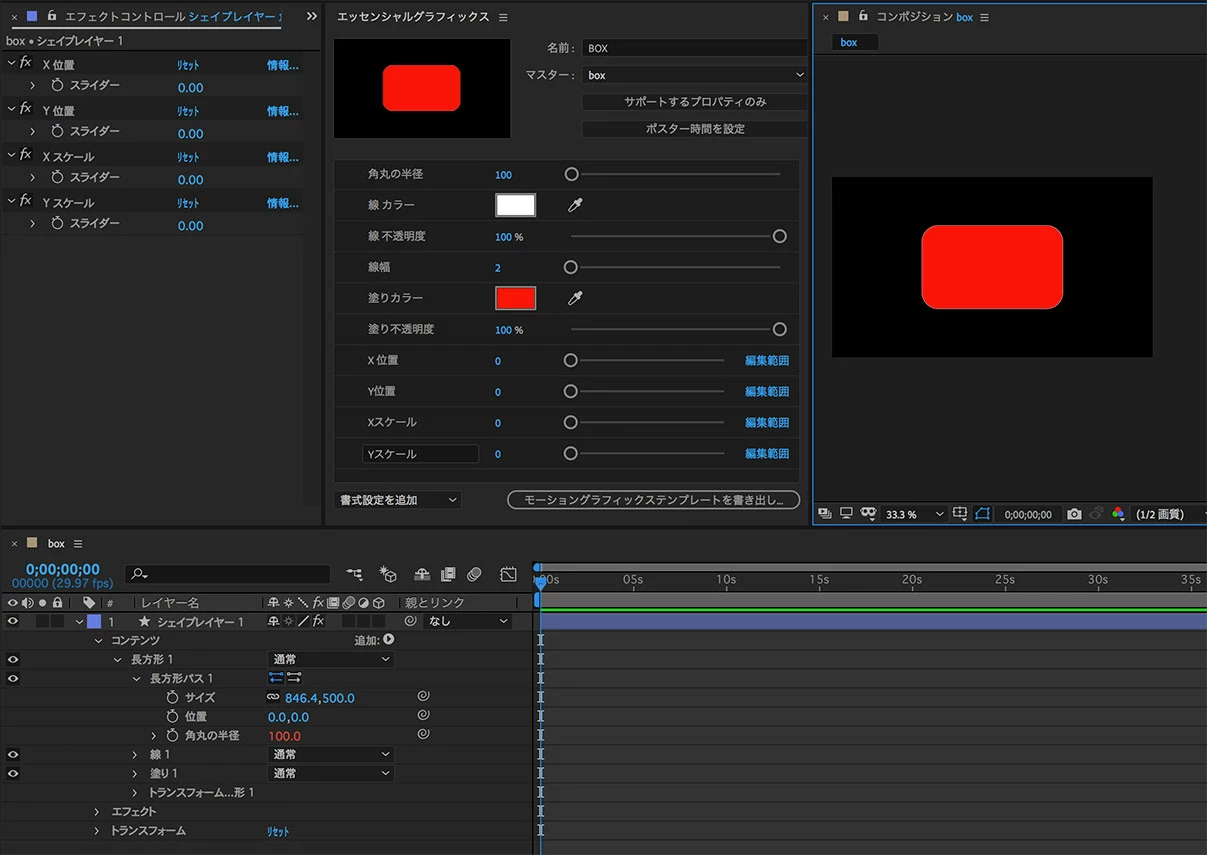Open the 書式設定を追加 dropdown
This screenshot has width=1207, height=855.
tap(398, 500)
